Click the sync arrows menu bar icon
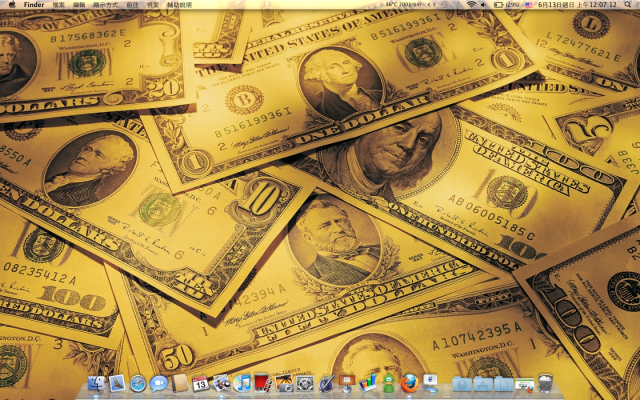The width and height of the screenshot is (640, 400). [x=431, y=4]
